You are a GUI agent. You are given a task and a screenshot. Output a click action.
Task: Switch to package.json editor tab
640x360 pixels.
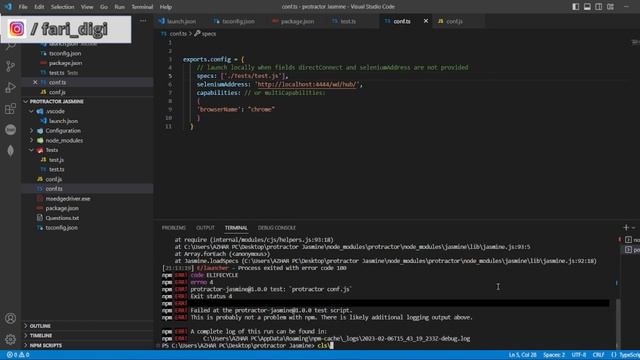coord(297,21)
